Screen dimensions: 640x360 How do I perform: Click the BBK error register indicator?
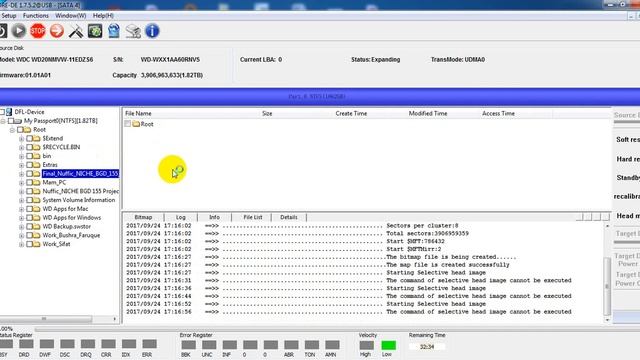pyautogui.click(x=188, y=345)
